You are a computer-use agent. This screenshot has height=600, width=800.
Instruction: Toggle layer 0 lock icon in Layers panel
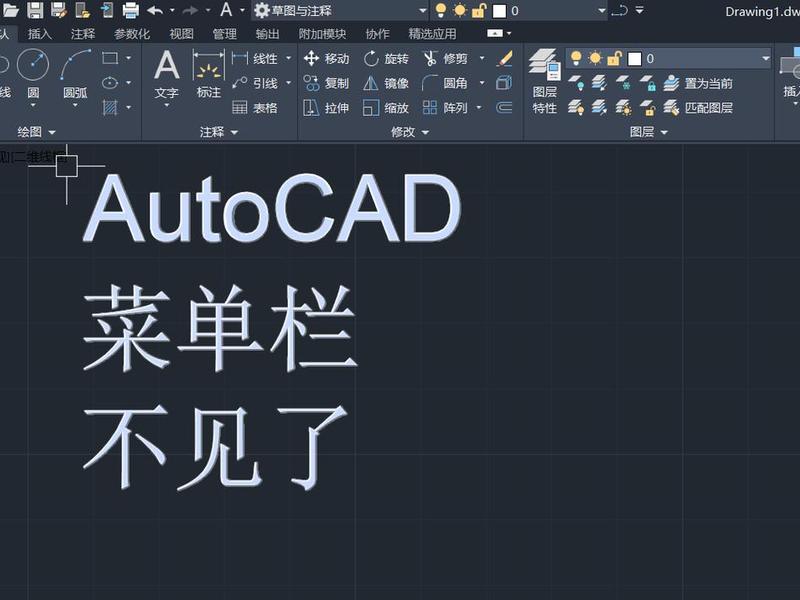[x=614, y=59]
